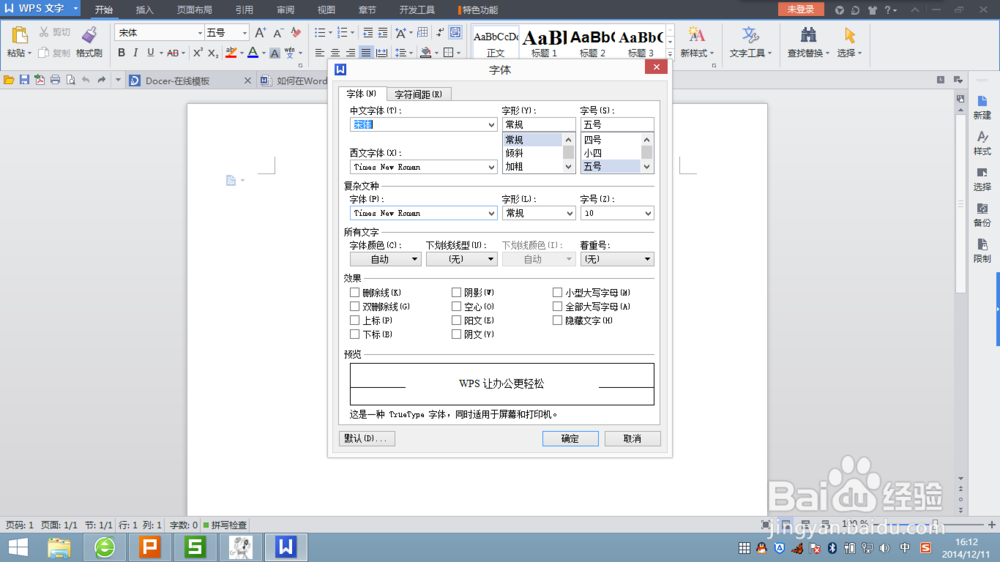Apply the 标题 1 heading style
This screenshot has height=562, width=1000.
click(x=544, y=43)
